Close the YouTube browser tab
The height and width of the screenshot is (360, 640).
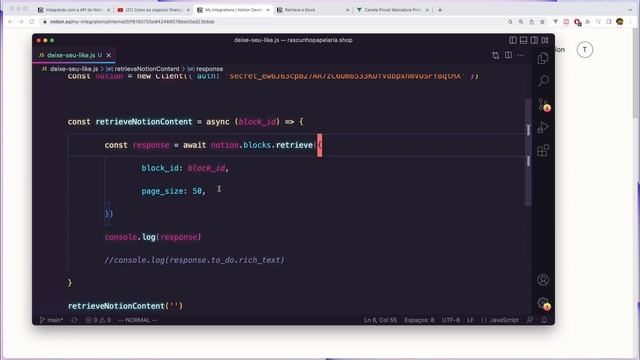(188, 10)
